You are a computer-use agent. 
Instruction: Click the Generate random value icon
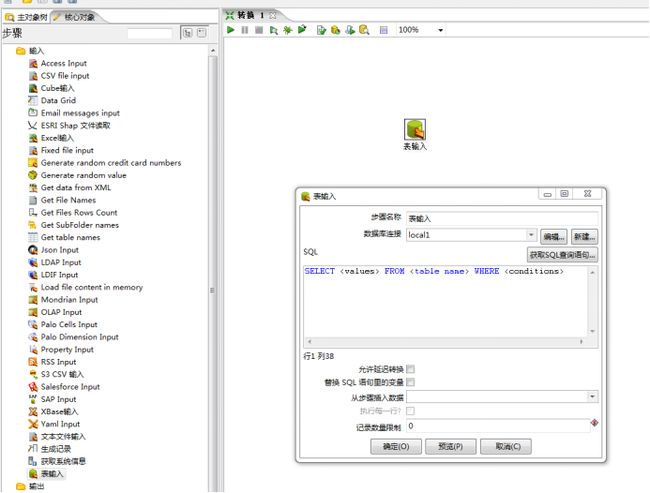(33, 175)
